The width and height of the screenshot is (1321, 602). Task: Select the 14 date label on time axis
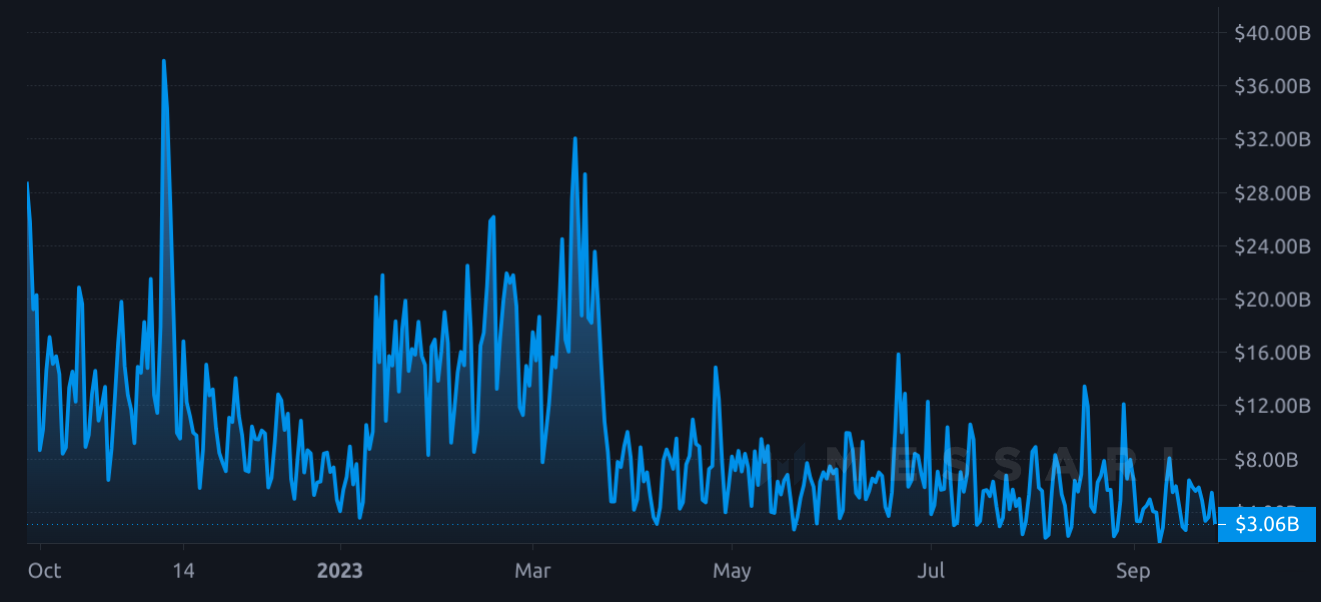point(183,571)
